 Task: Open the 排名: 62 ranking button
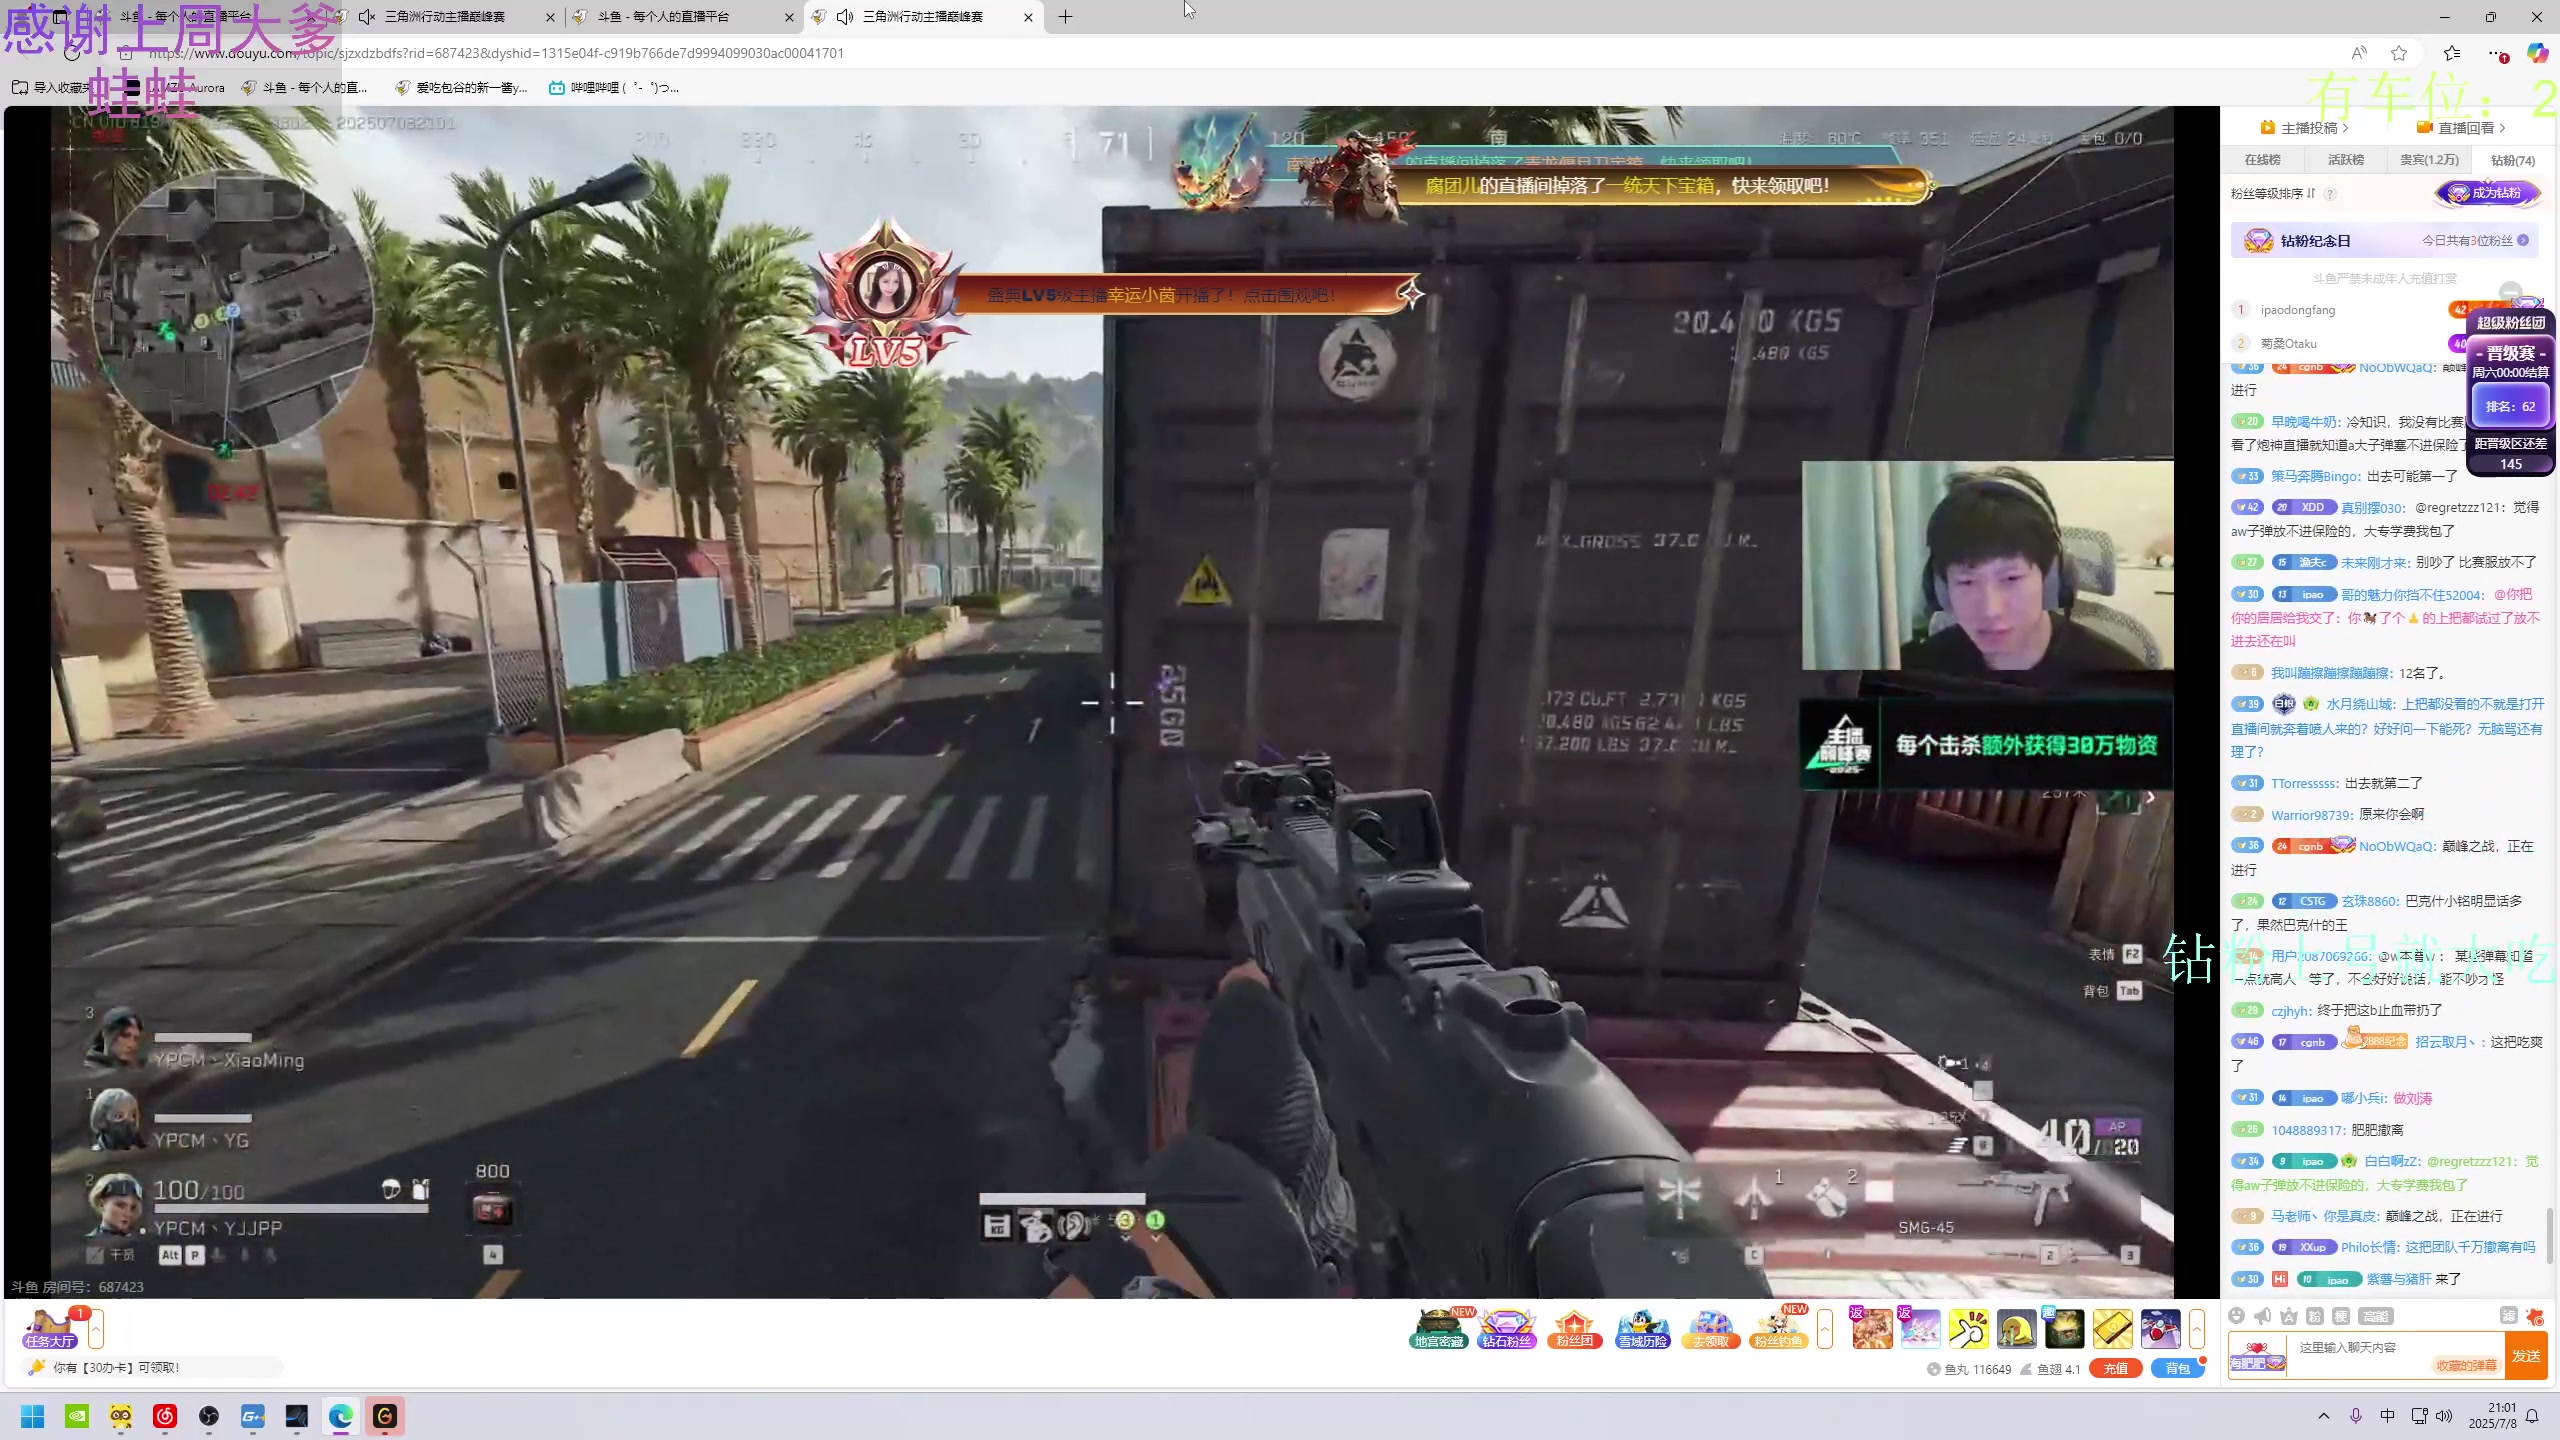[x=2510, y=407]
